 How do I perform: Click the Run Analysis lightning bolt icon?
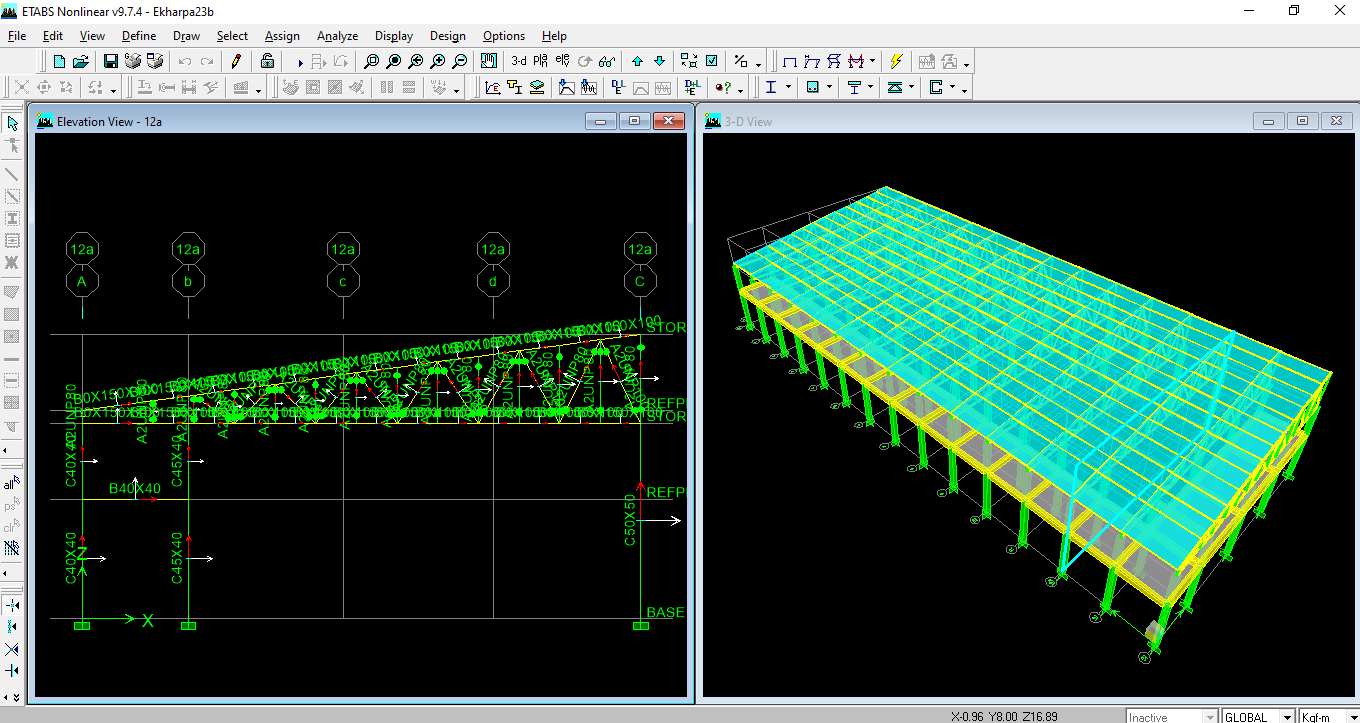pos(896,61)
